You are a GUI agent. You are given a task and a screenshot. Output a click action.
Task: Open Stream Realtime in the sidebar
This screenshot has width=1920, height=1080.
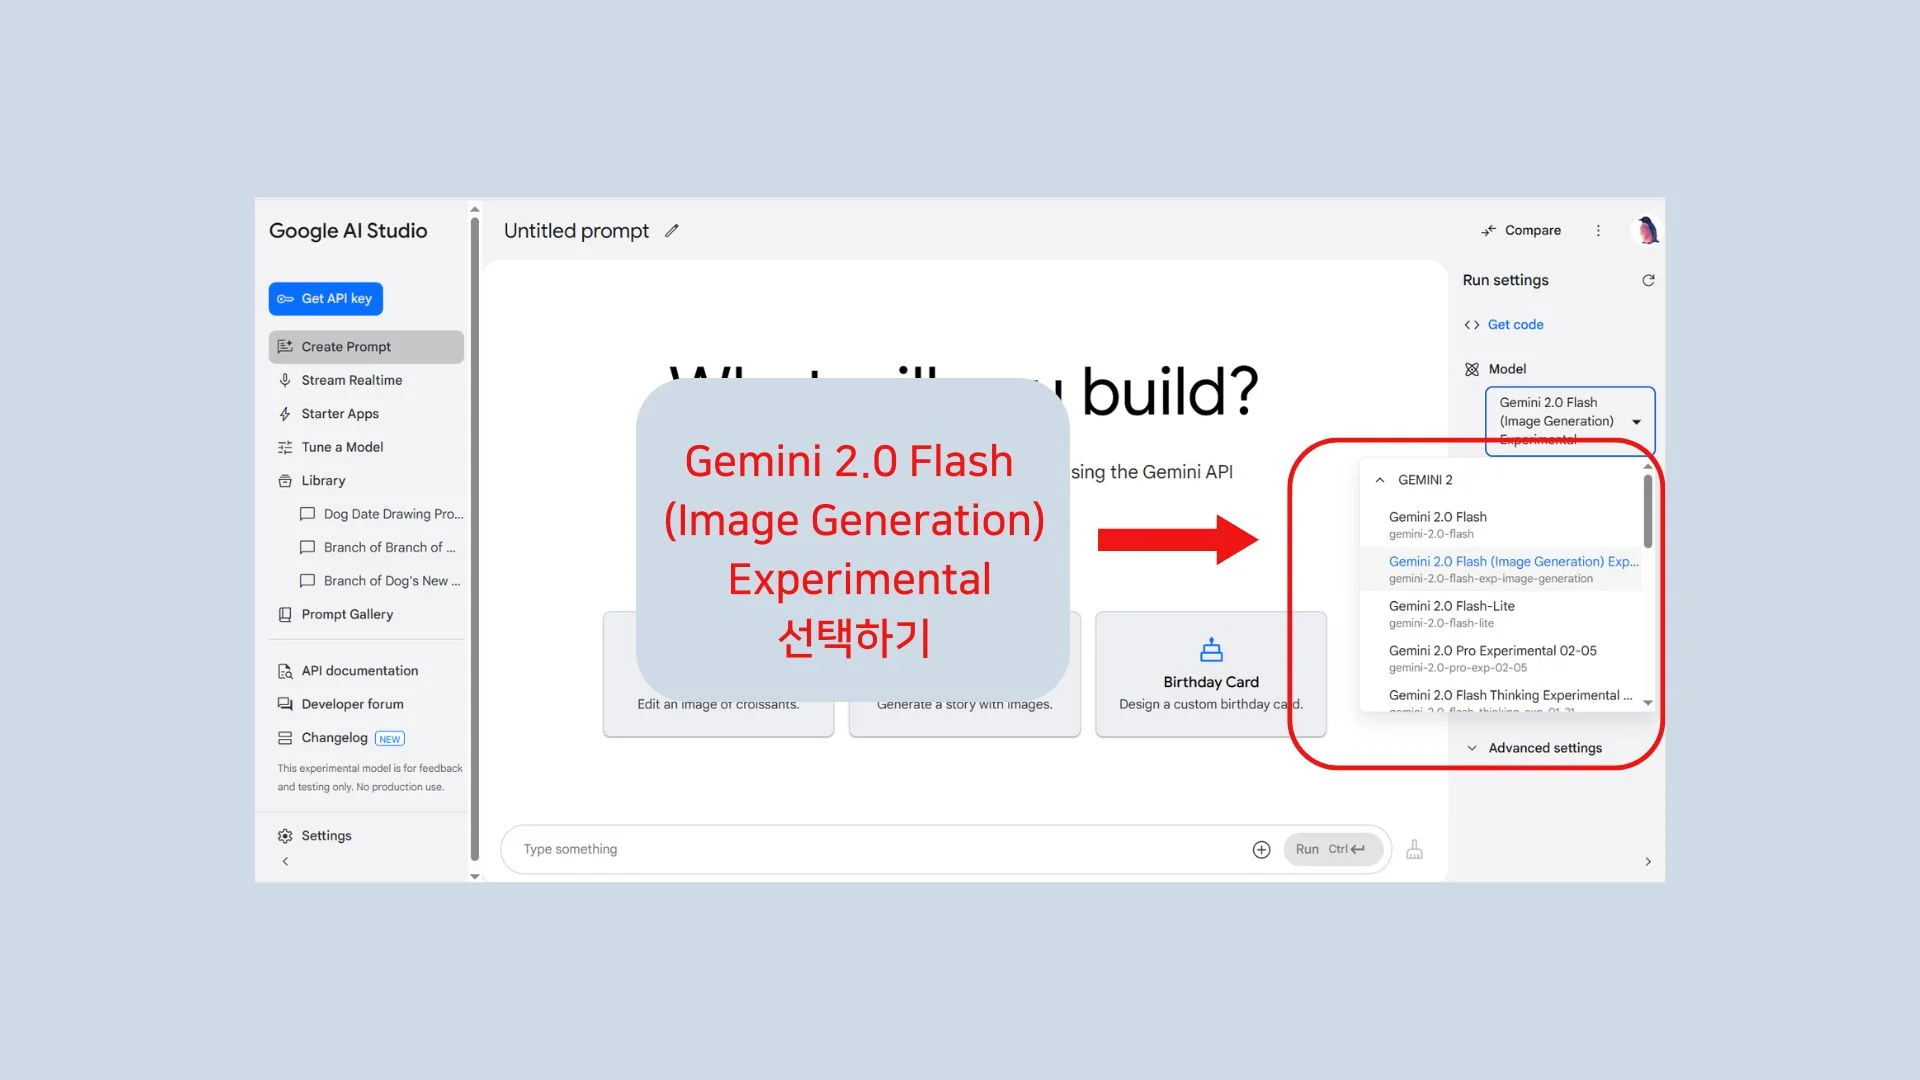point(351,380)
